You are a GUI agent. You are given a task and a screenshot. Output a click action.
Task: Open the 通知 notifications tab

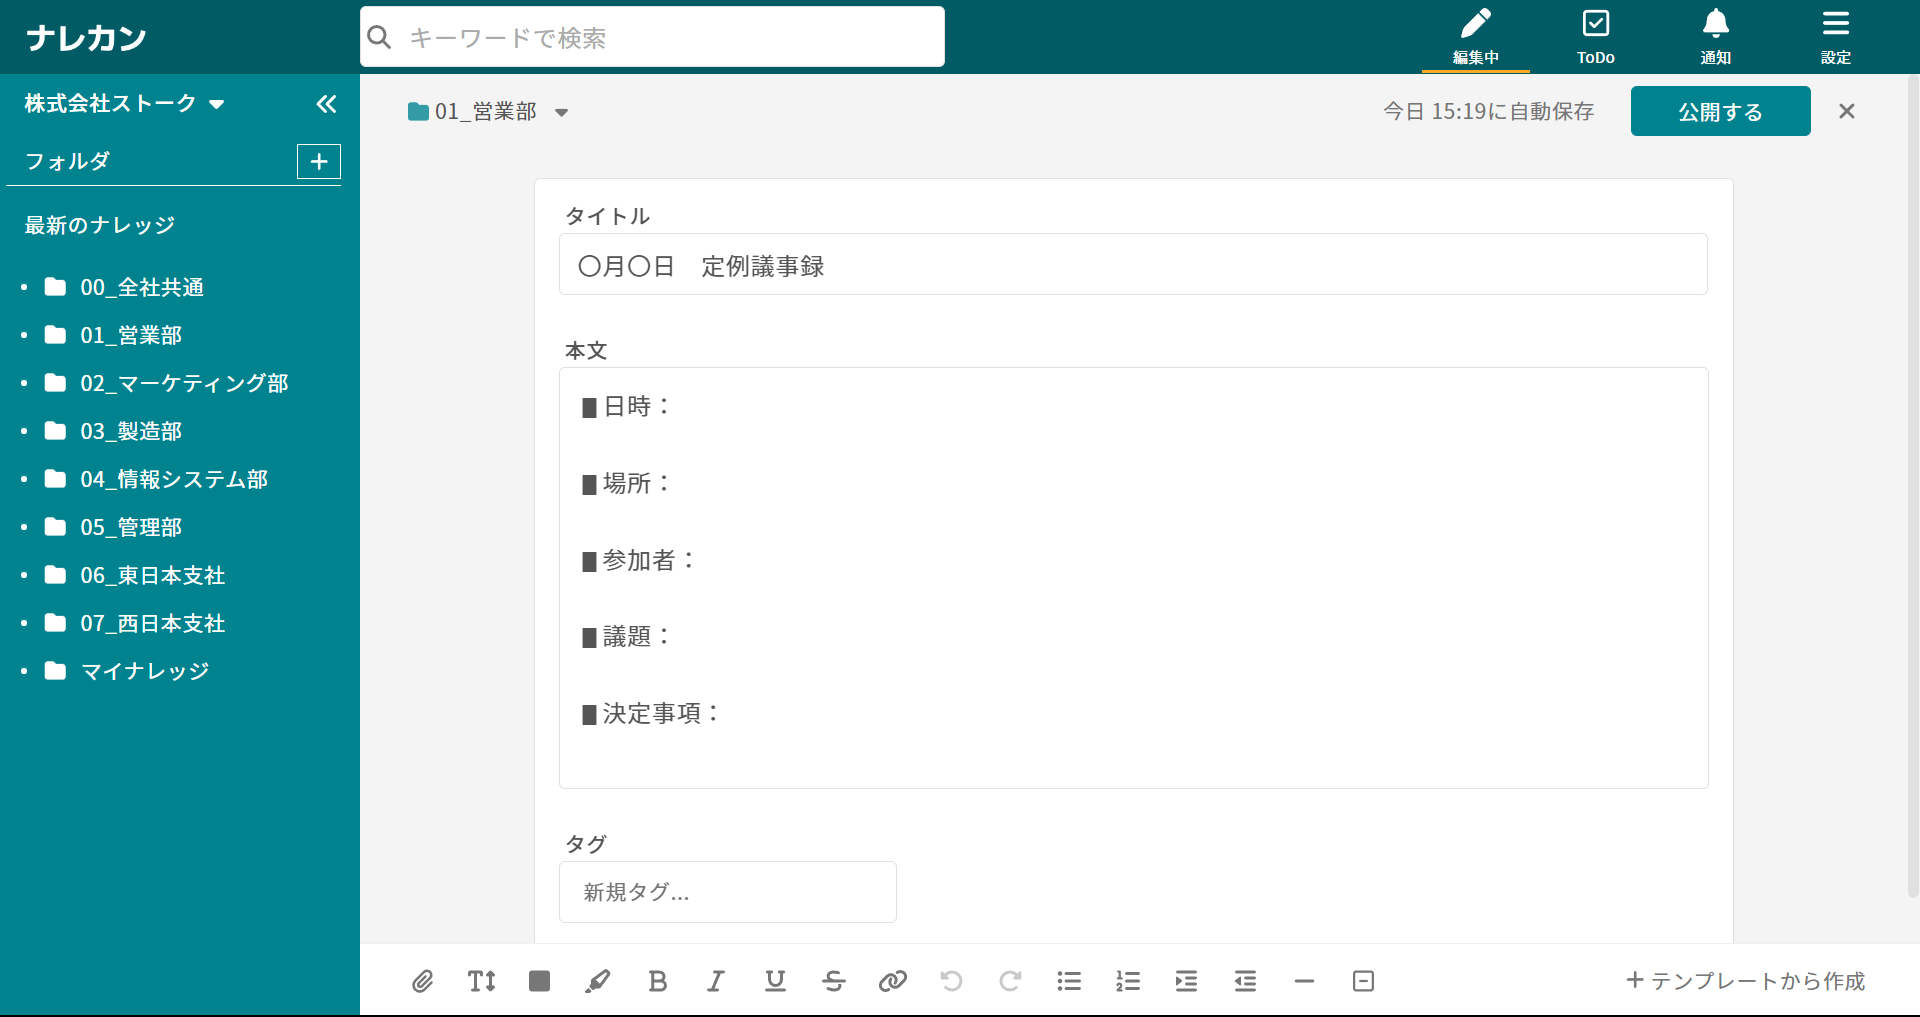(x=1715, y=37)
